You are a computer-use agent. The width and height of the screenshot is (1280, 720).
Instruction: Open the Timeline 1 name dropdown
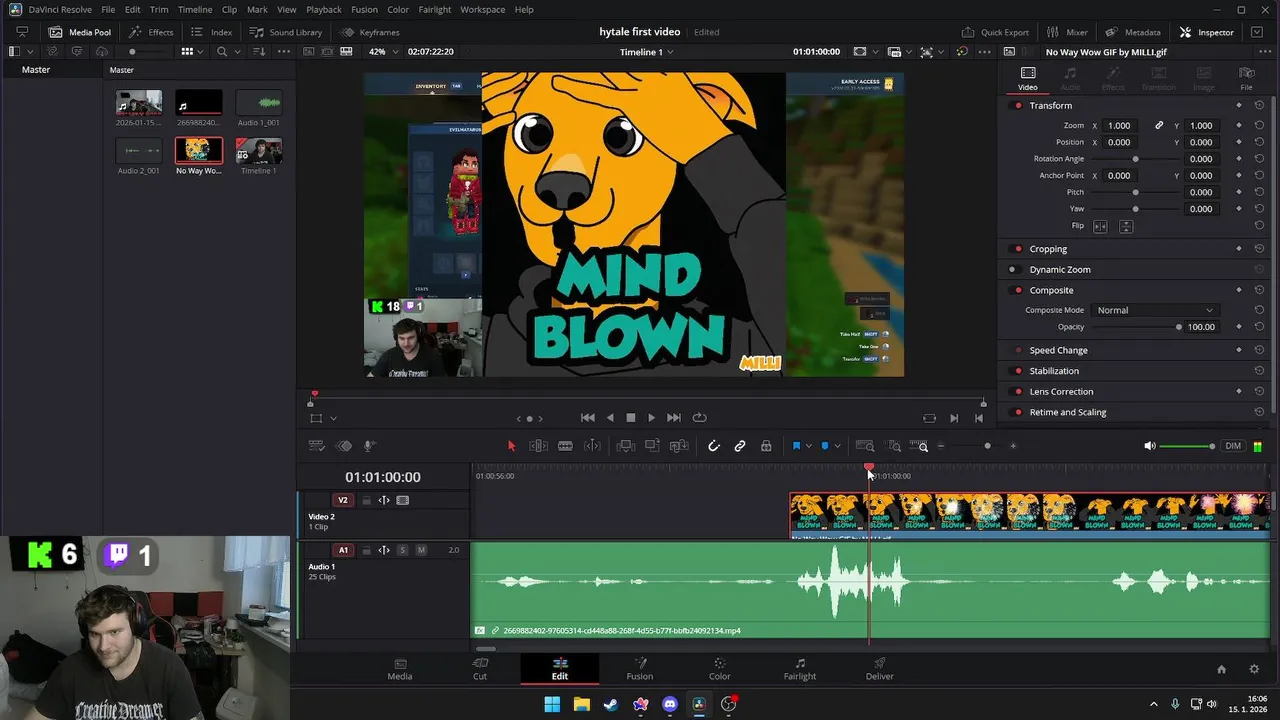click(x=646, y=52)
